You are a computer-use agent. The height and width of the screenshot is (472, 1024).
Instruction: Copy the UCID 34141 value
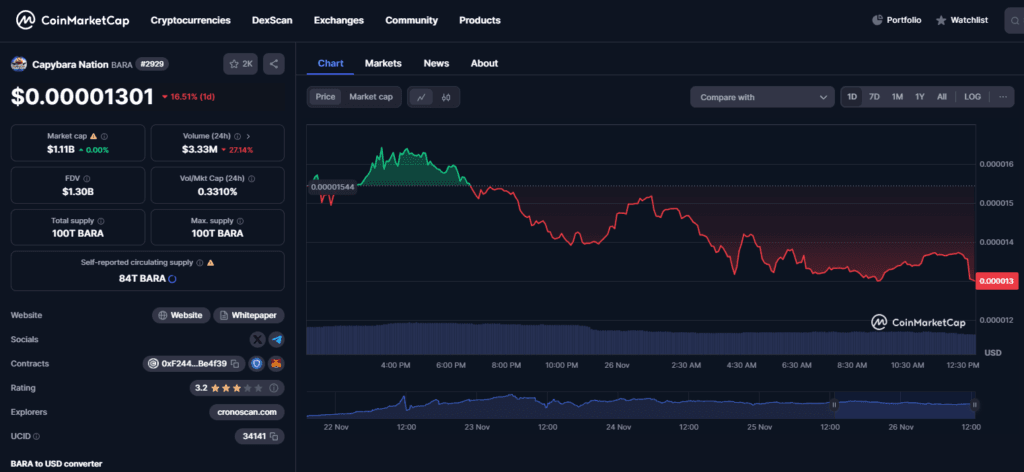[274, 436]
